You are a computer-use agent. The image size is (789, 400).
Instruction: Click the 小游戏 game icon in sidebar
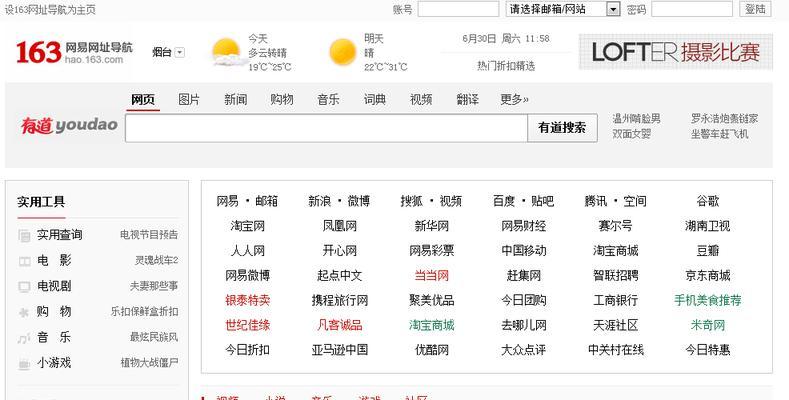(24, 364)
